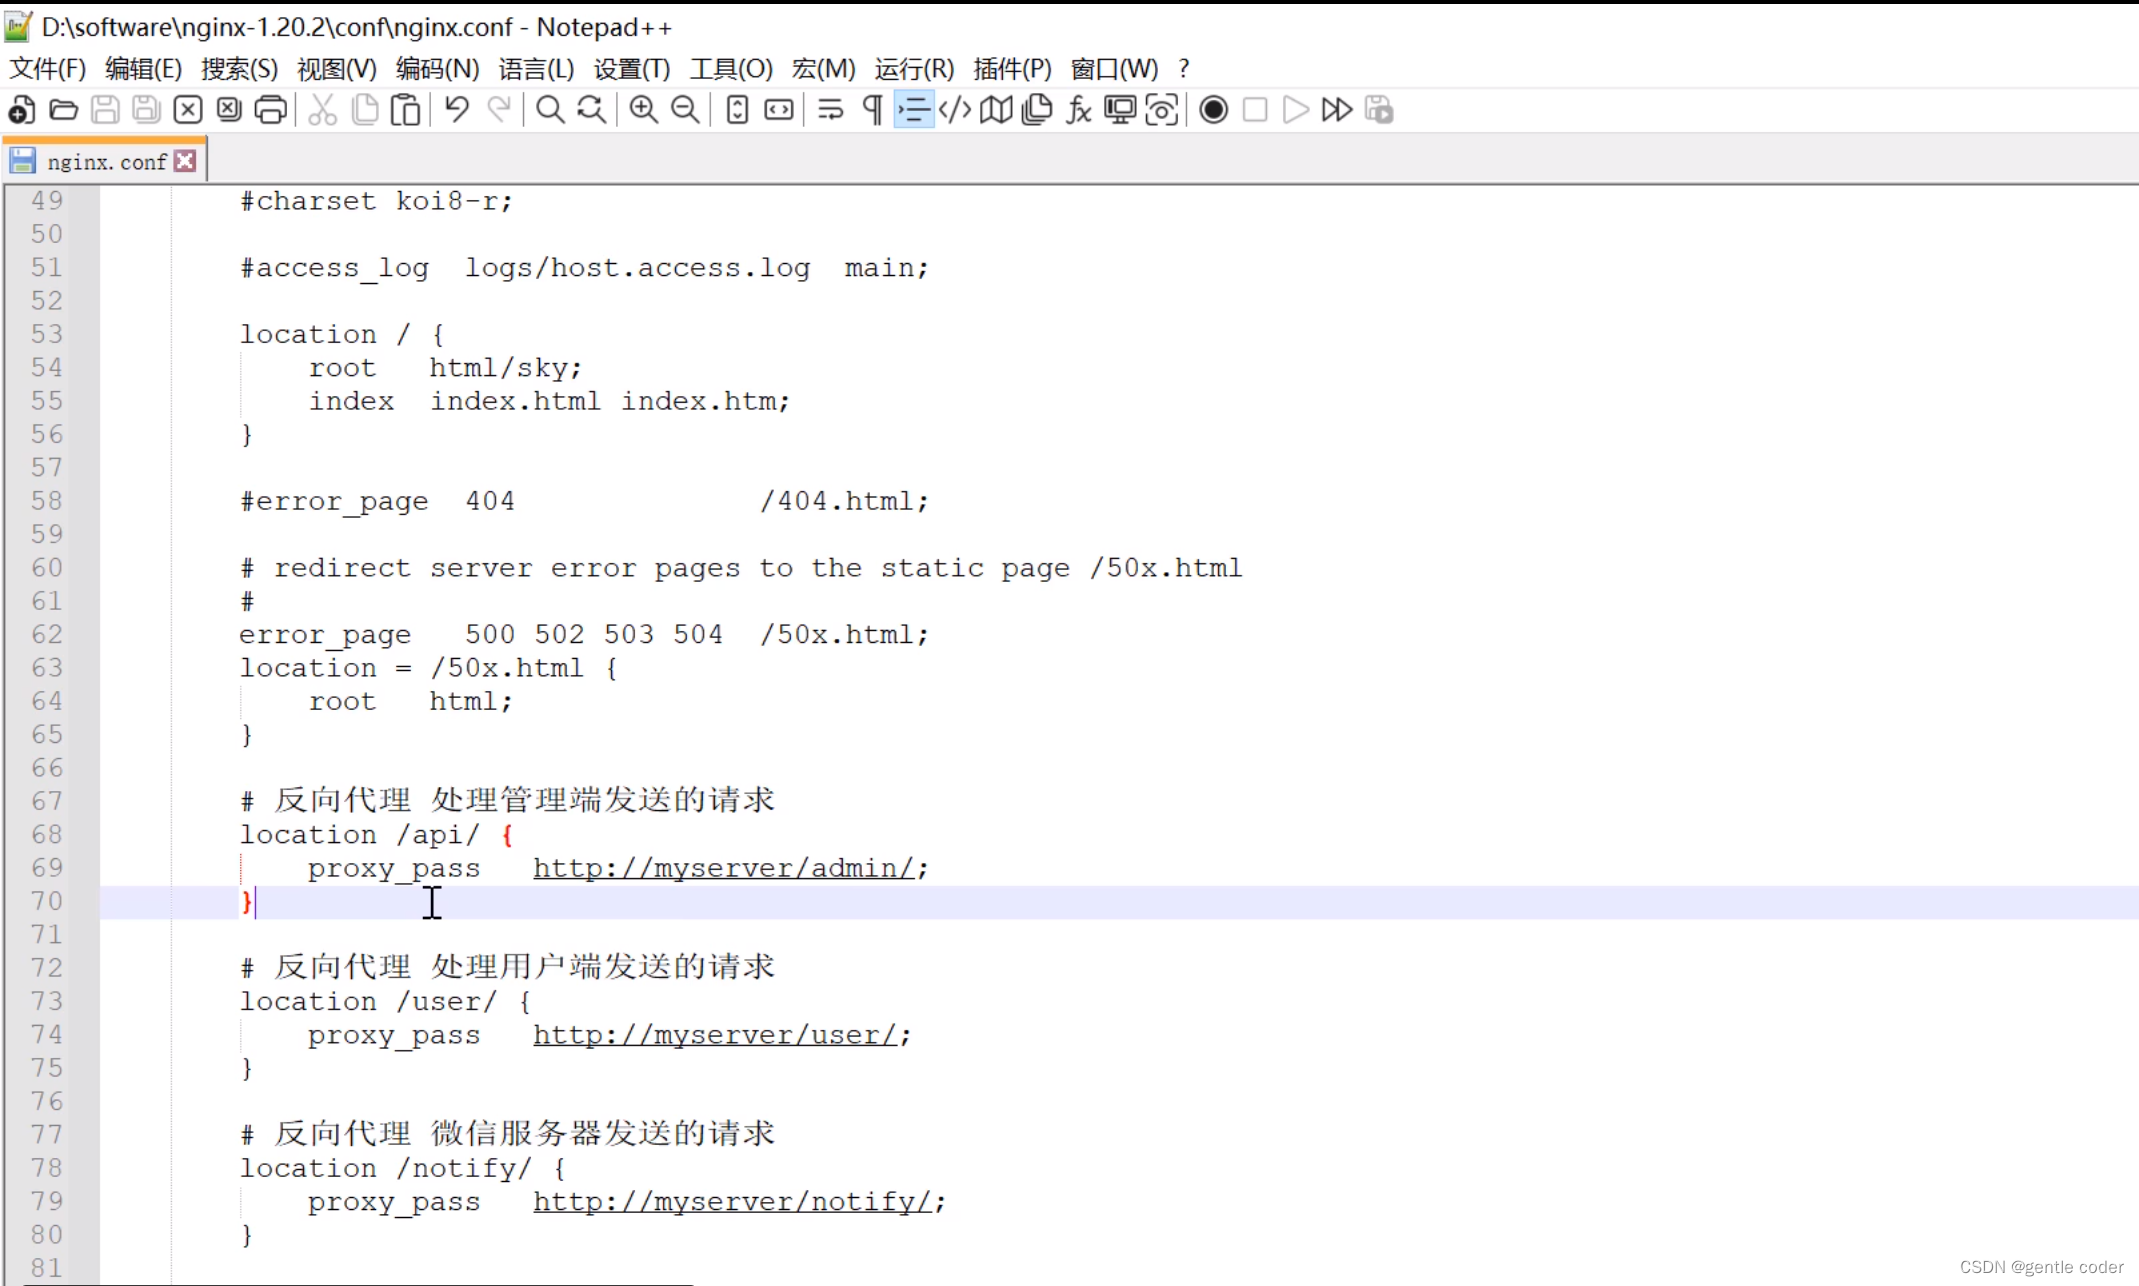The image size is (2139, 1286).
Task: Click the Open file folder icon
Action: (x=63, y=110)
